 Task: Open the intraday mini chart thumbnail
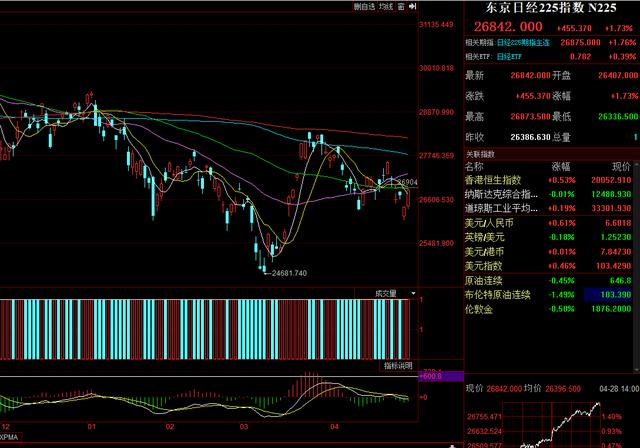[x=551, y=424]
